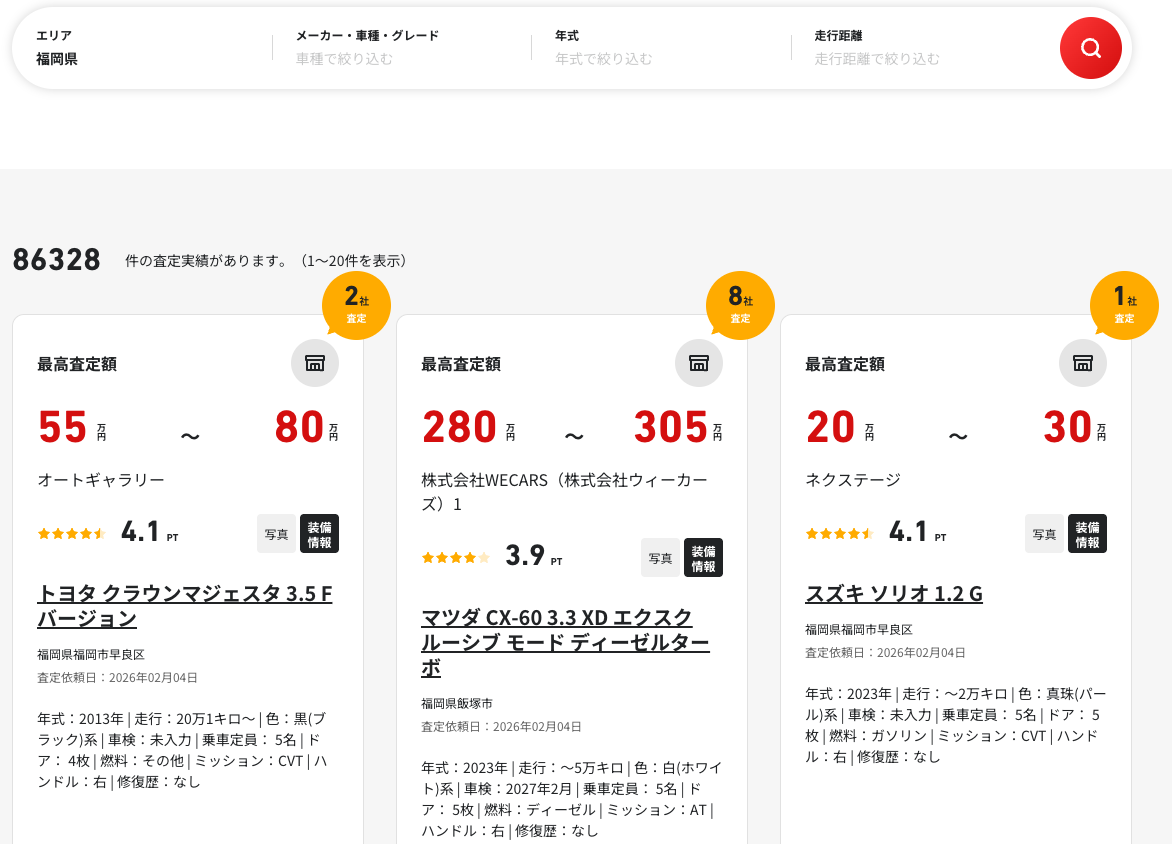Select 装備情報 tab on Suzuki Solio card
Screen dimensions: 1172x844
[1087, 534]
